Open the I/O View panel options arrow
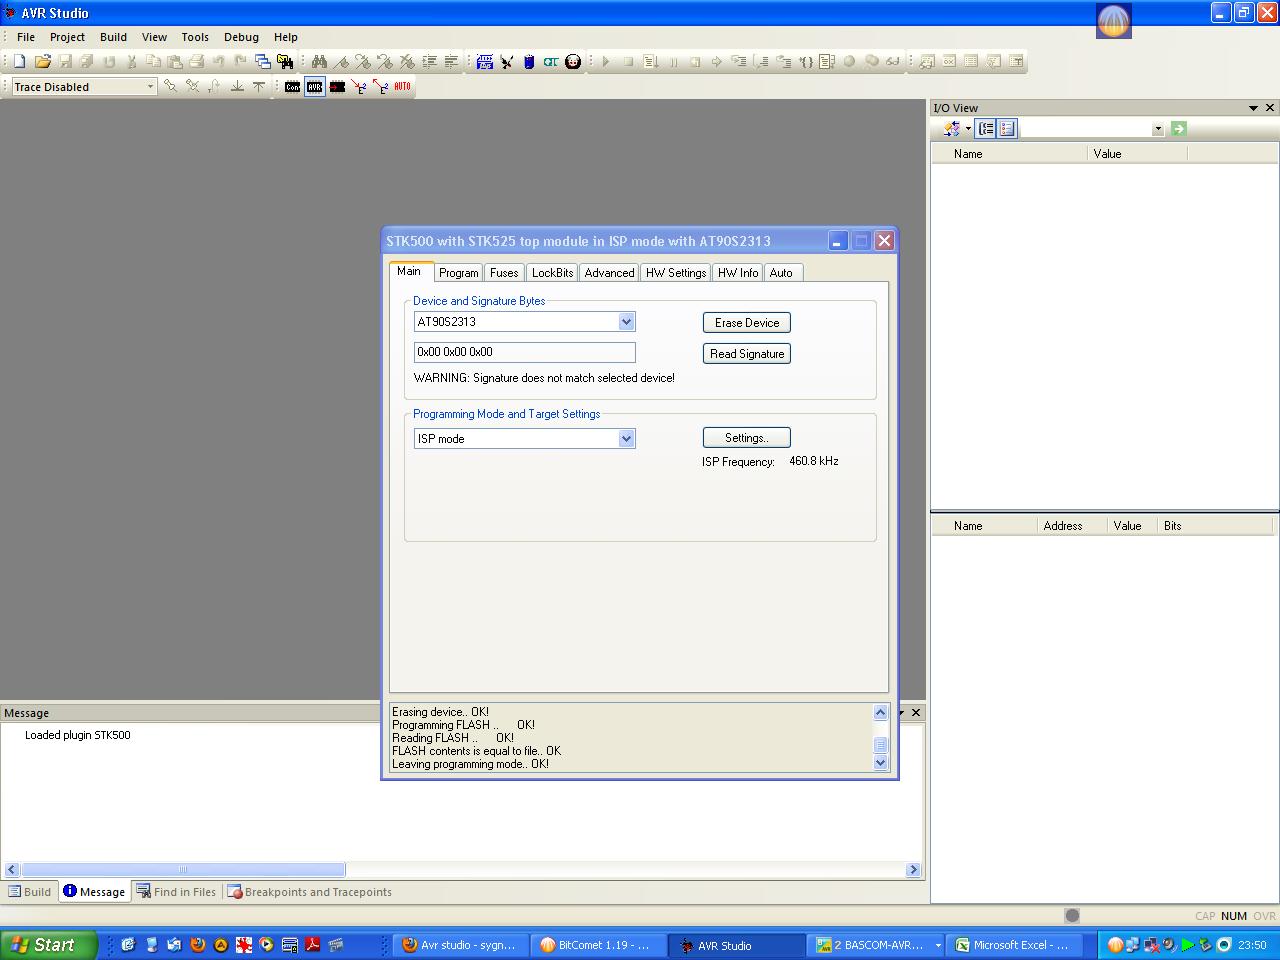 [x=1253, y=108]
